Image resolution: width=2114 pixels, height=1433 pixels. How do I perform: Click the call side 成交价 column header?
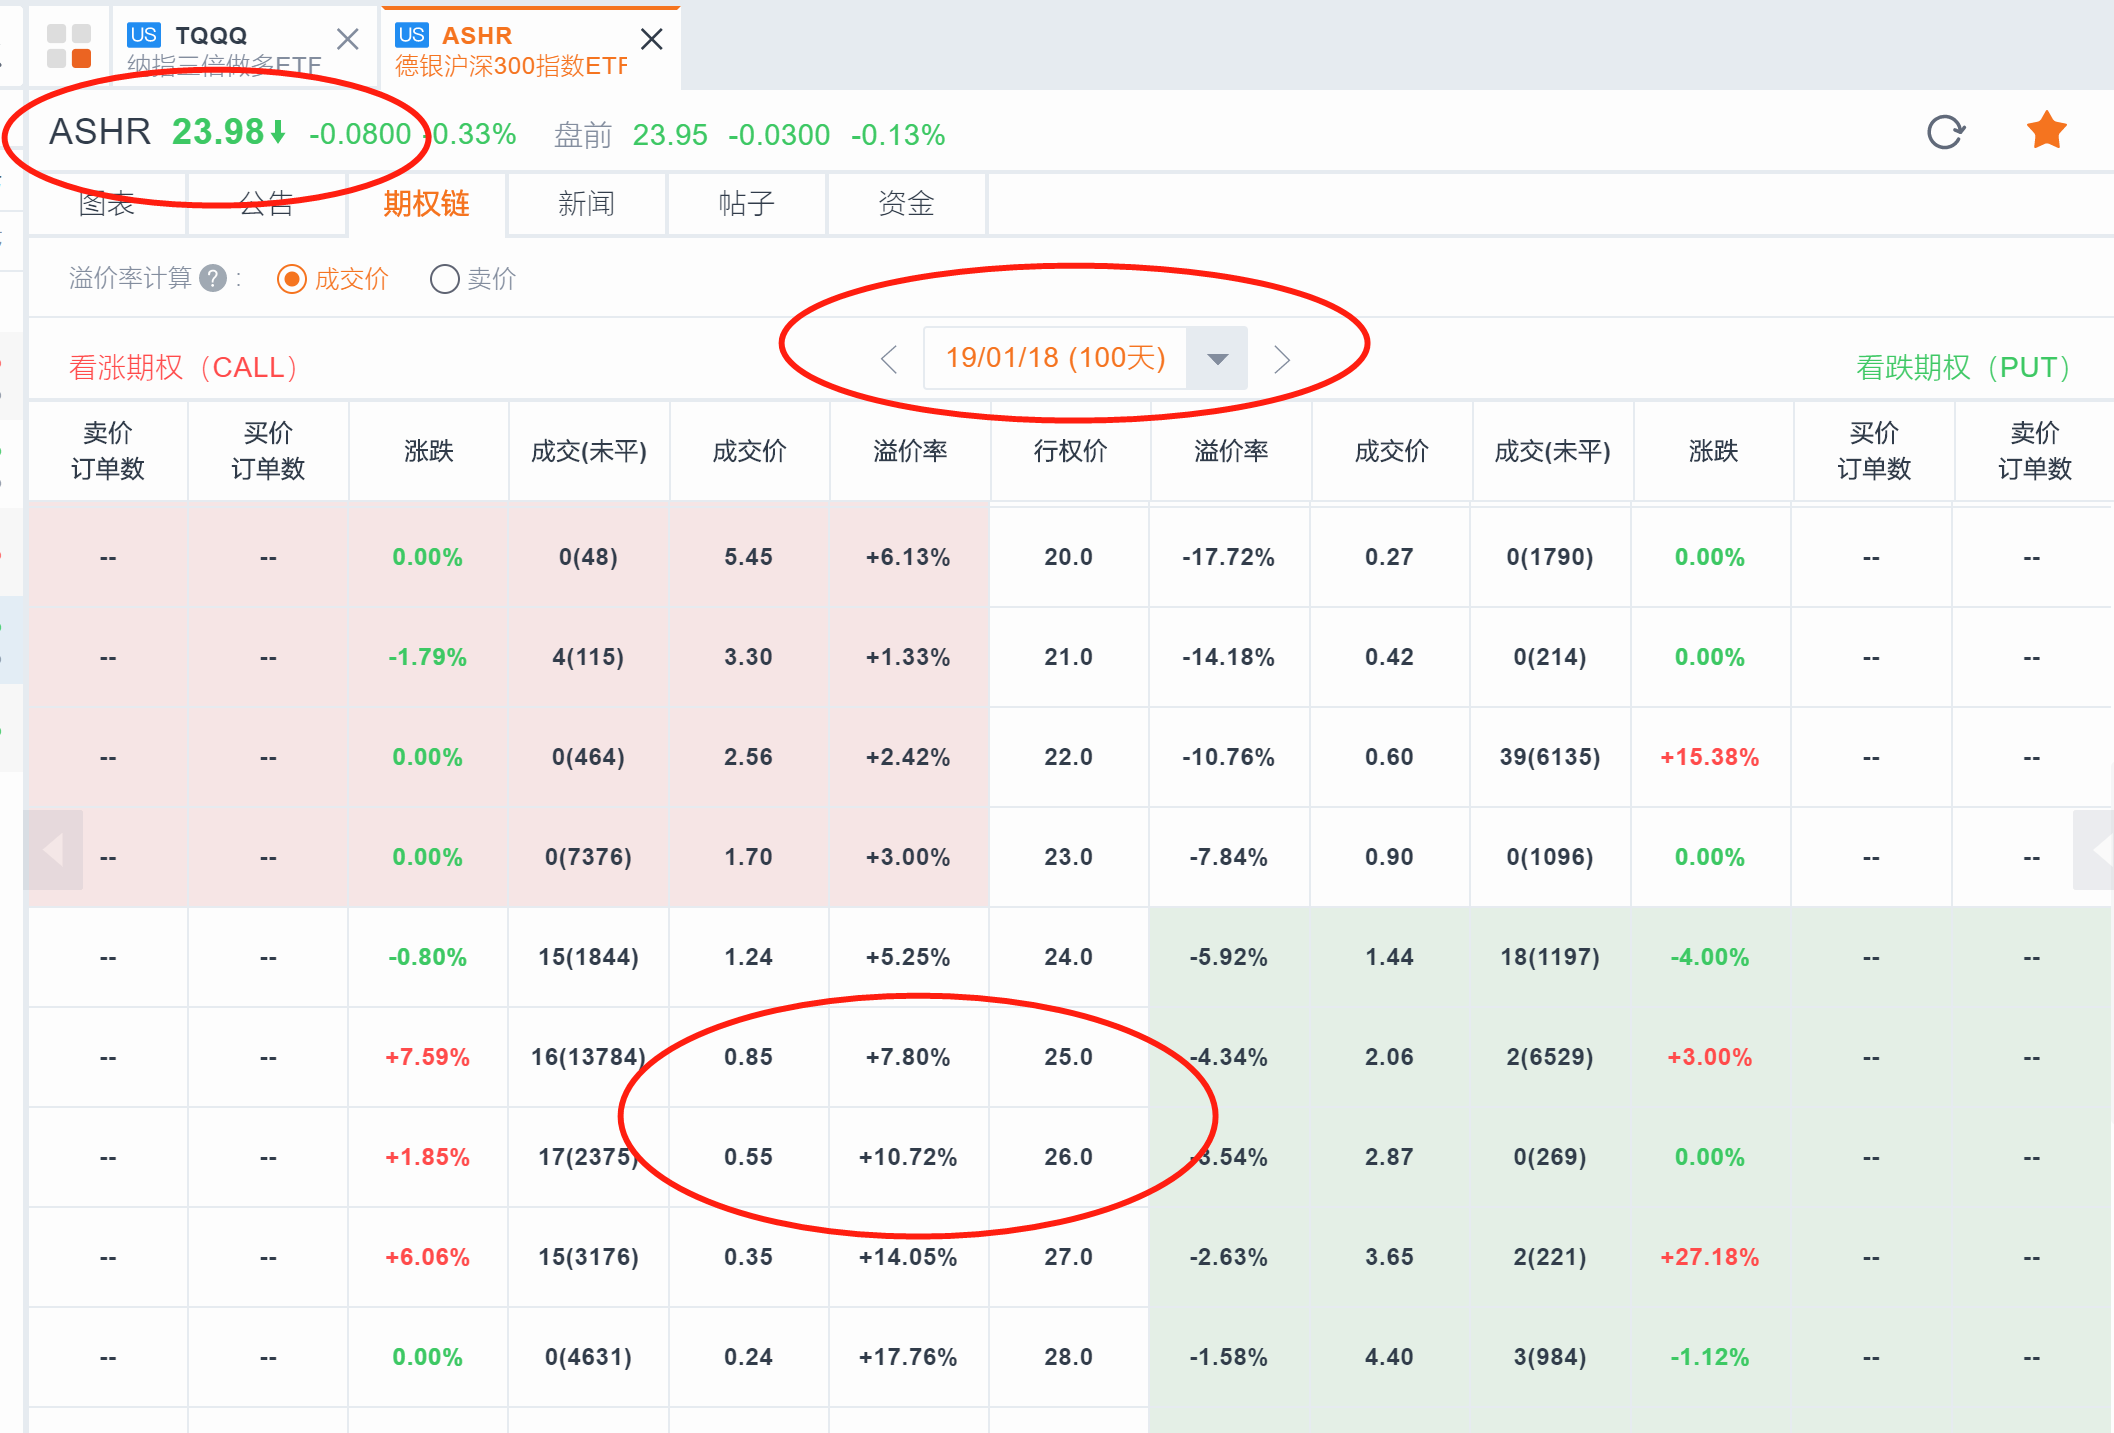point(749,451)
